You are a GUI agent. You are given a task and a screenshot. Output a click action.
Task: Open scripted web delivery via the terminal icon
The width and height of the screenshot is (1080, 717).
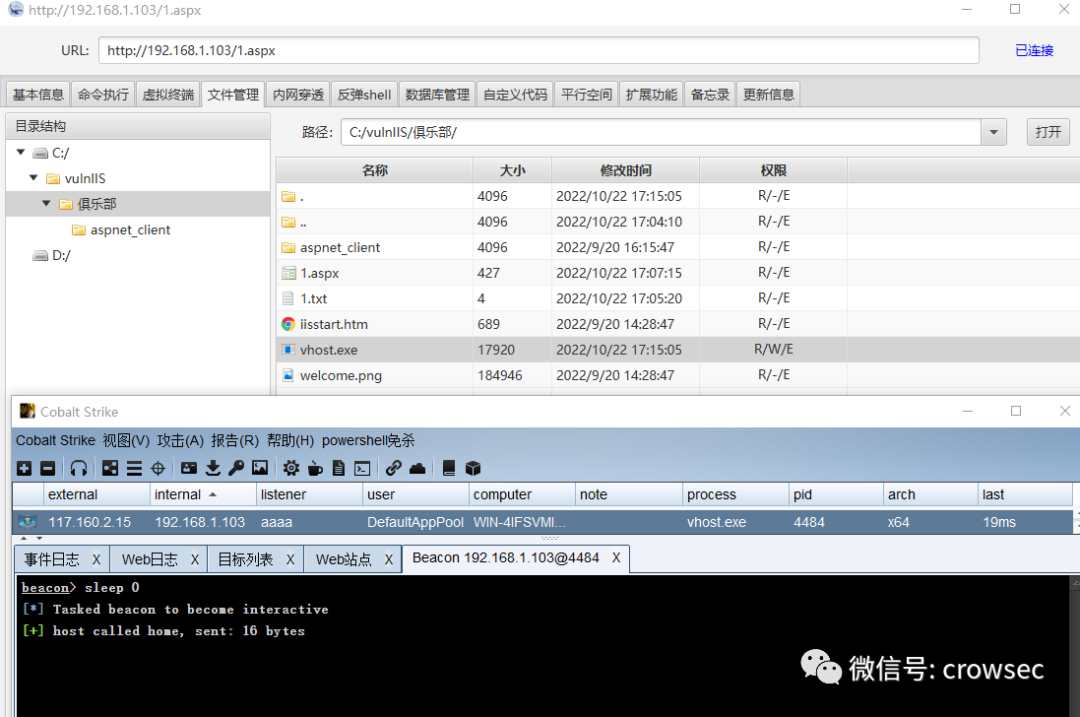point(362,468)
